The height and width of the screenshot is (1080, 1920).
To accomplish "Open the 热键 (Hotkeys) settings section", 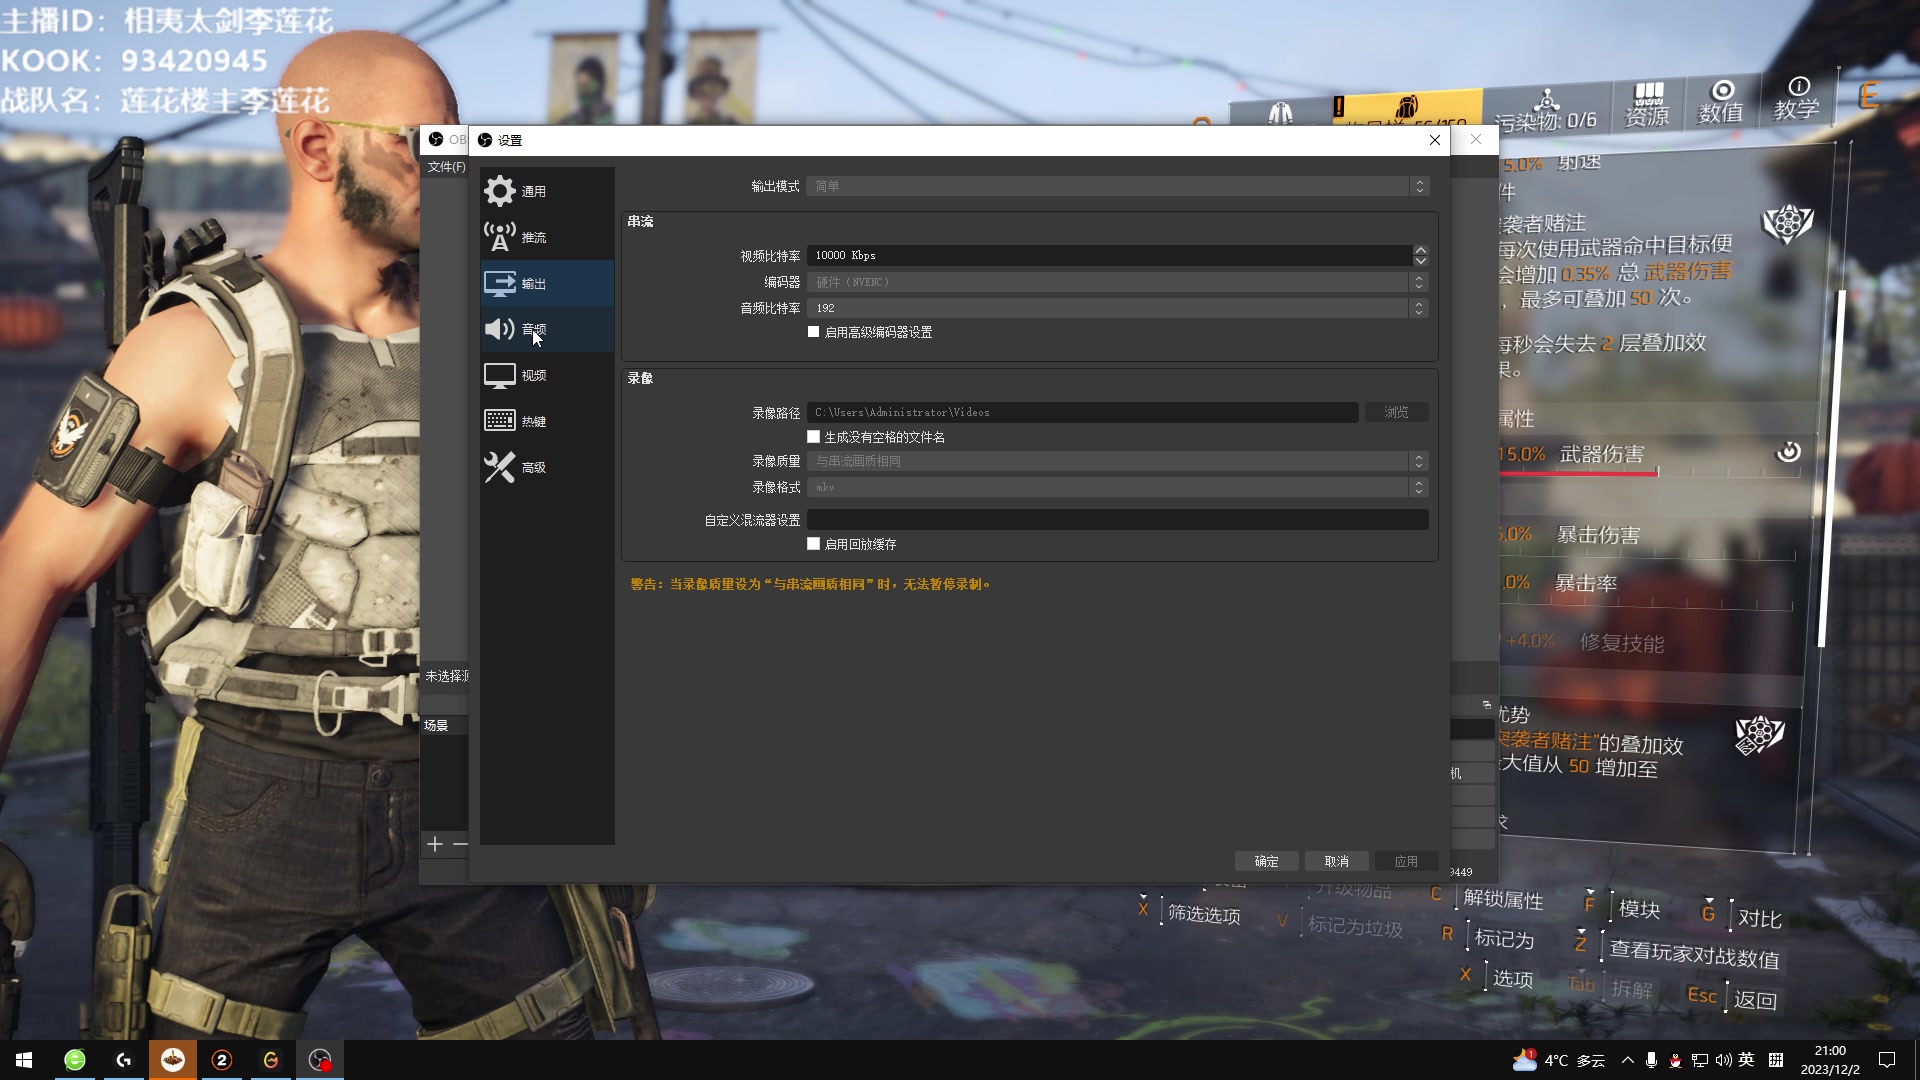I will click(x=547, y=421).
